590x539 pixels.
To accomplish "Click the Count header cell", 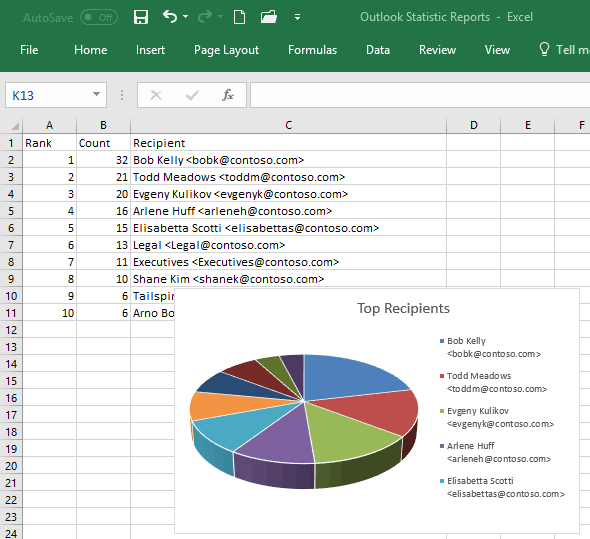I will 103,143.
